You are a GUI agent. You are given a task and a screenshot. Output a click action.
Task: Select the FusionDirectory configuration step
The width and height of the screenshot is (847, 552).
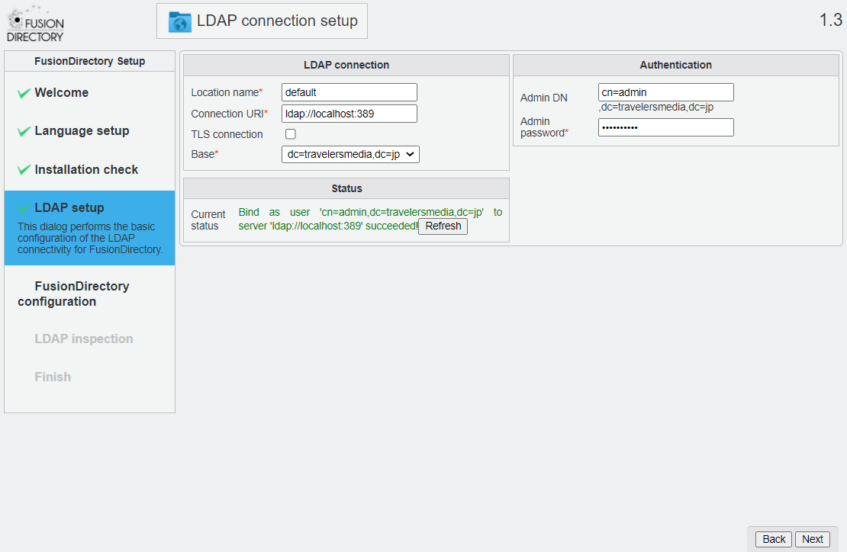click(x=74, y=293)
